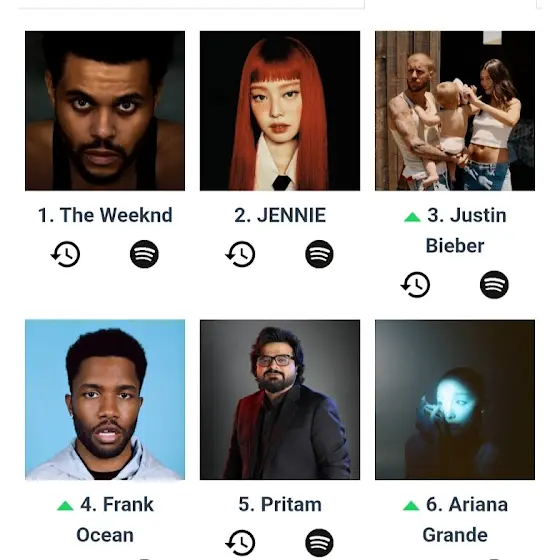This screenshot has height=560, width=560.
Task: Open The Weeknd's history icon
Action: [65, 254]
